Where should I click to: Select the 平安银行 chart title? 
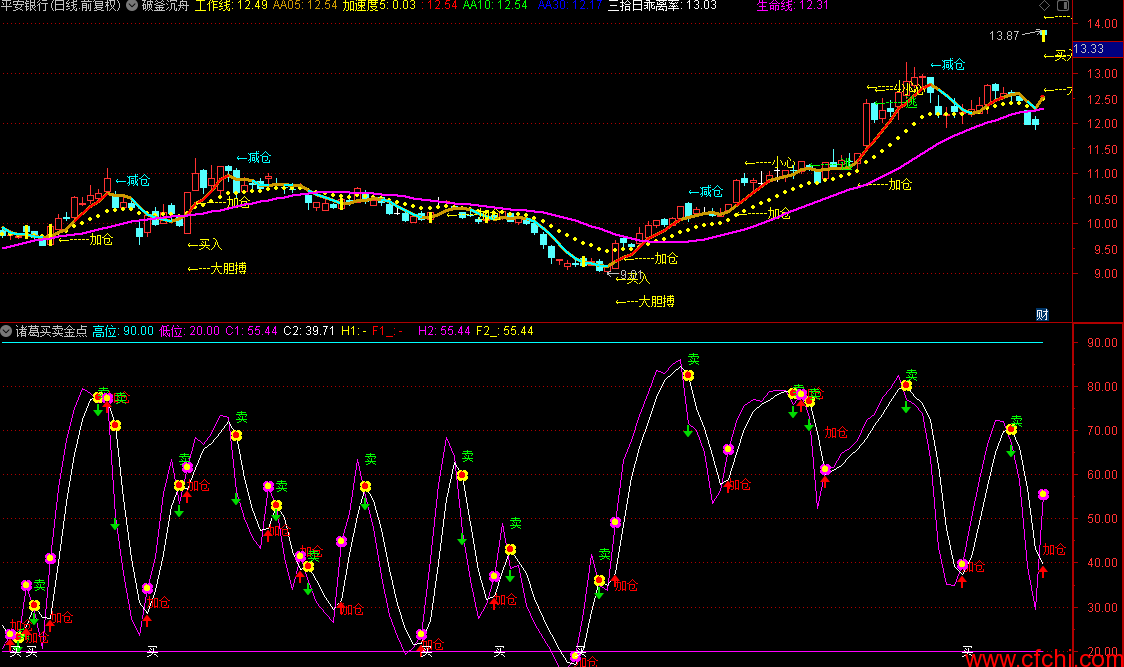60,6
